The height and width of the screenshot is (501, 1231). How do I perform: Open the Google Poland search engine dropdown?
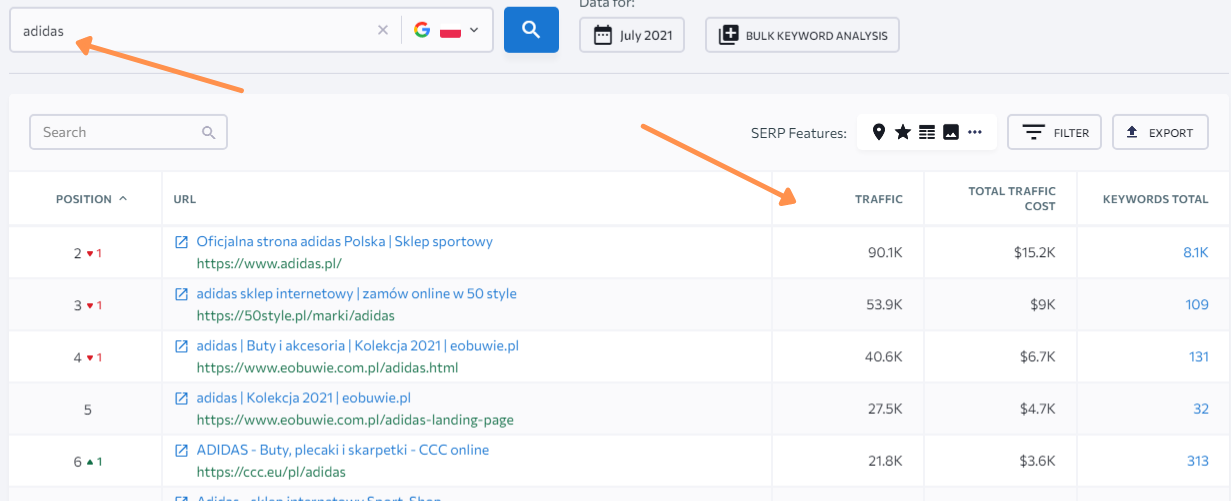pyautogui.click(x=447, y=30)
